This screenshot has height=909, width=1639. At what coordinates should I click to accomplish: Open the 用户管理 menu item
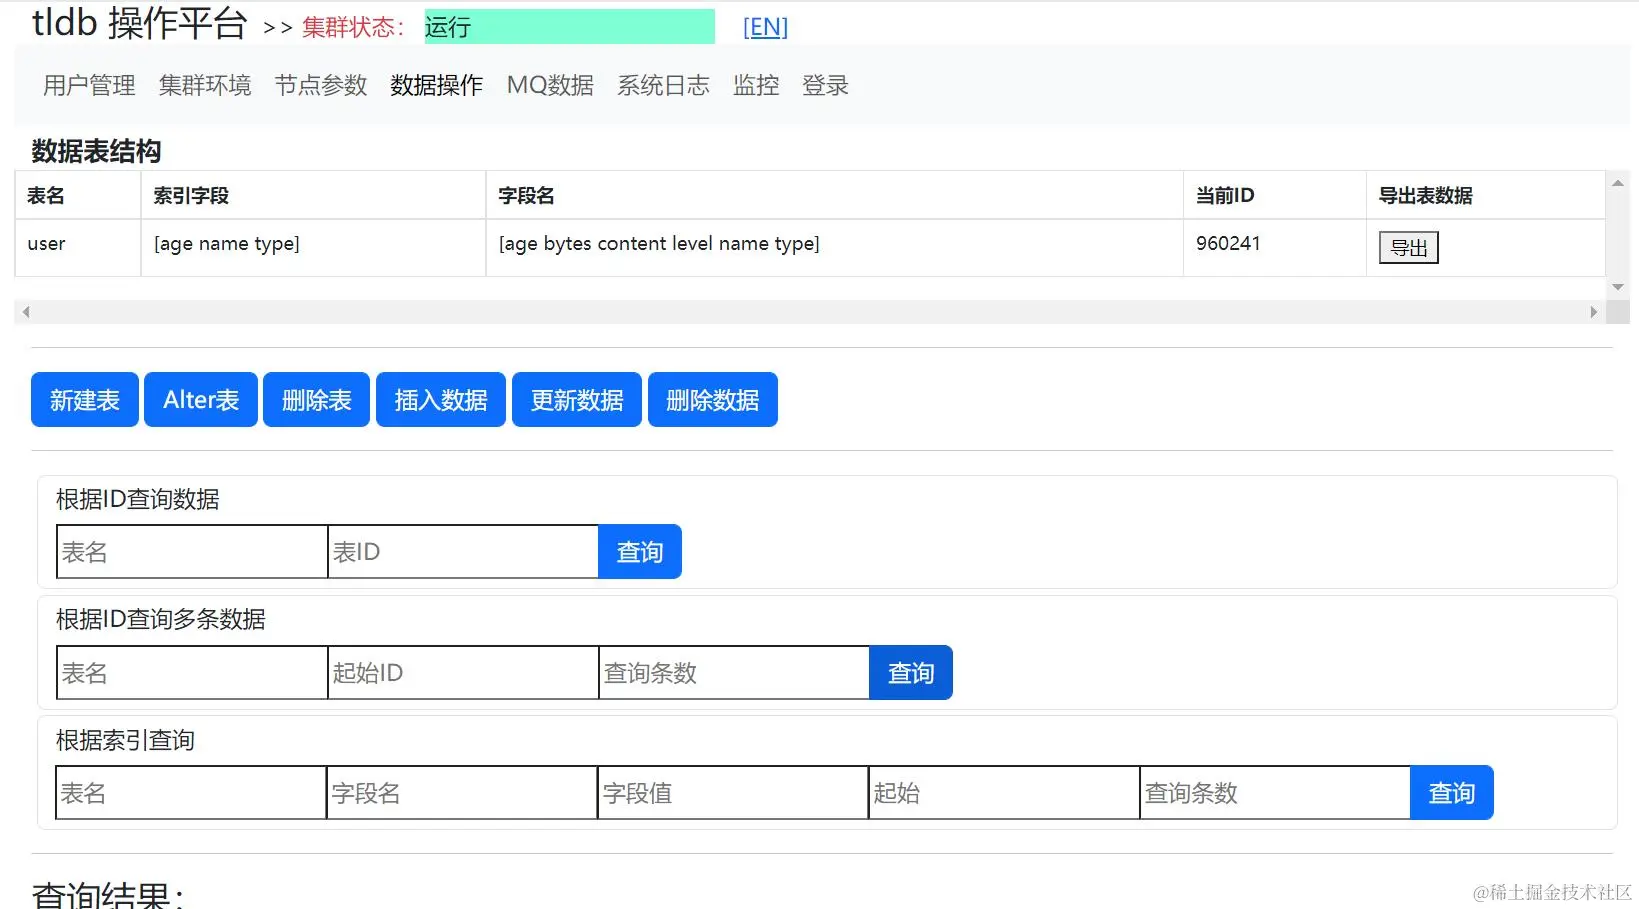[x=89, y=85]
